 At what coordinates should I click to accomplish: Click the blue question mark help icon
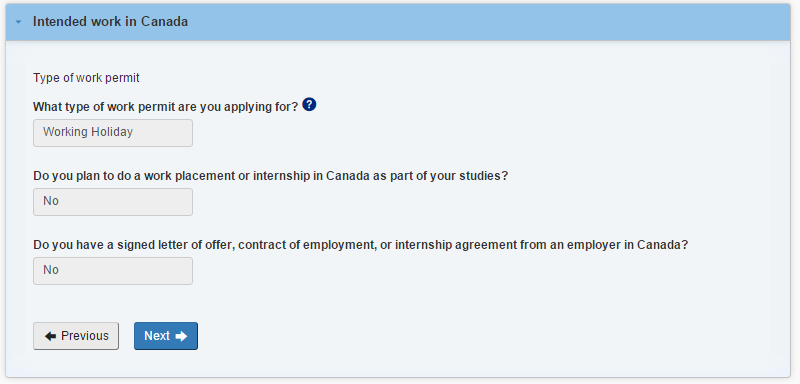coord(309,105)
